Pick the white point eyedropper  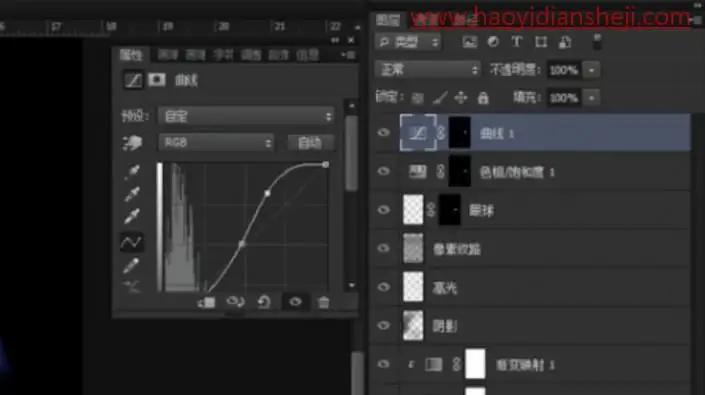coord(132,216)
